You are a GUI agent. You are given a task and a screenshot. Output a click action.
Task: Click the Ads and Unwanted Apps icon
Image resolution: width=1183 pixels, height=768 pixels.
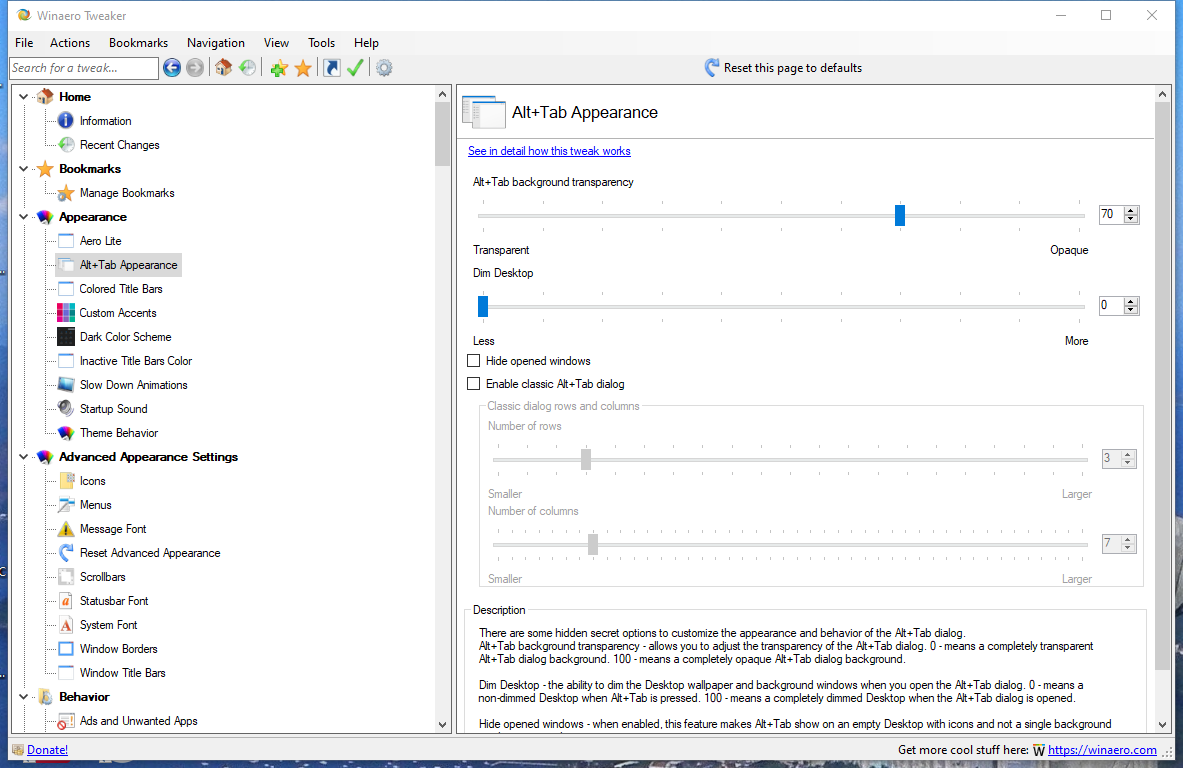coord(66,721)
